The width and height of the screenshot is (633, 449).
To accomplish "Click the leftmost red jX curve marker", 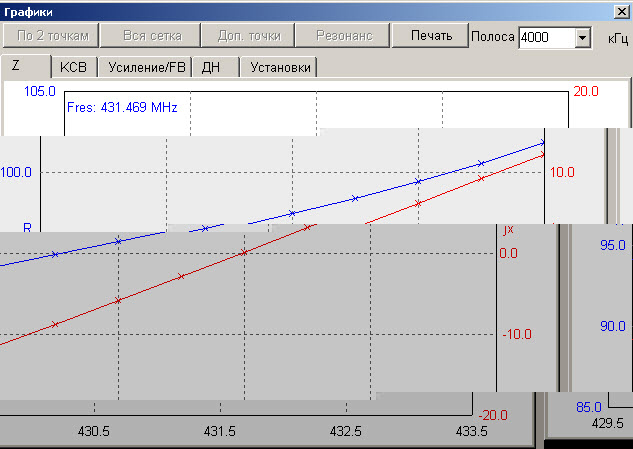I will (55, 324).
